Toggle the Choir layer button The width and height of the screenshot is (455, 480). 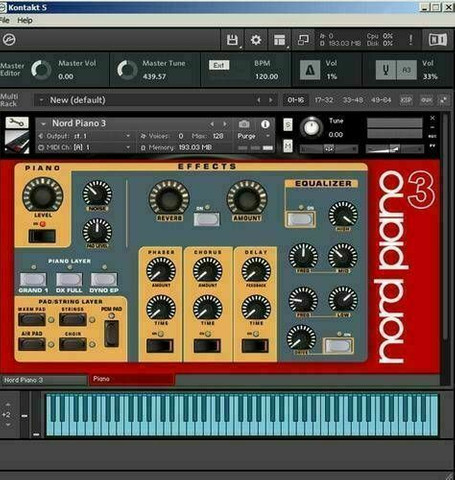73,344
